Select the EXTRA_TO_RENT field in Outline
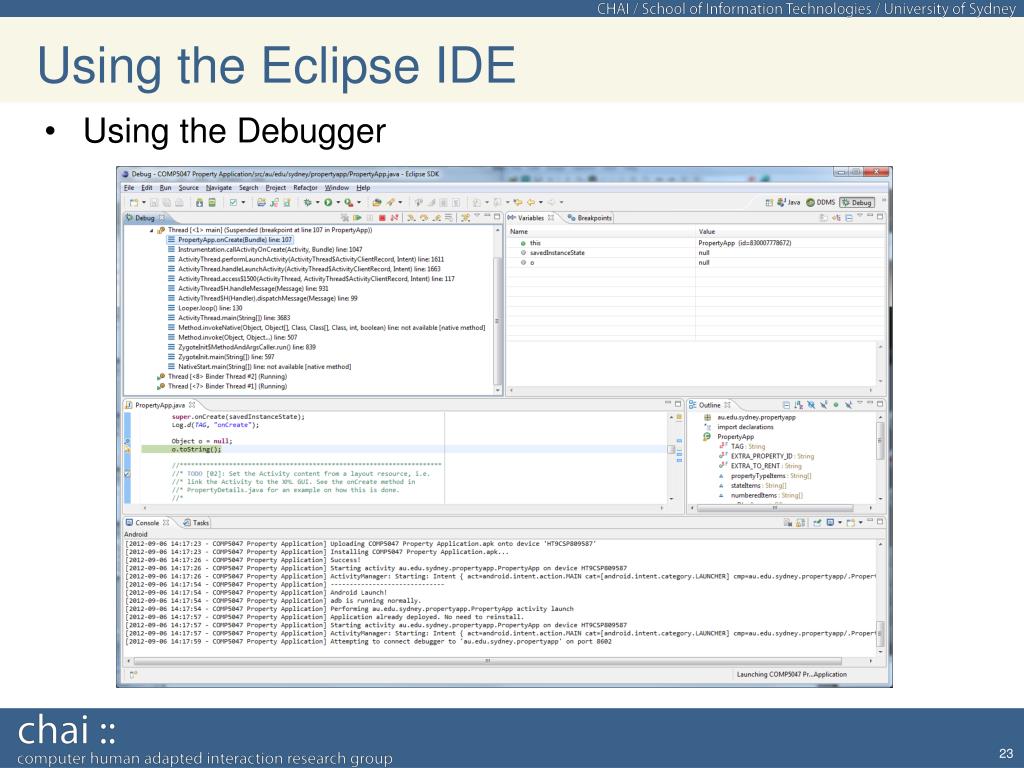The image size is (1024, 768). (x=761, y=466)
